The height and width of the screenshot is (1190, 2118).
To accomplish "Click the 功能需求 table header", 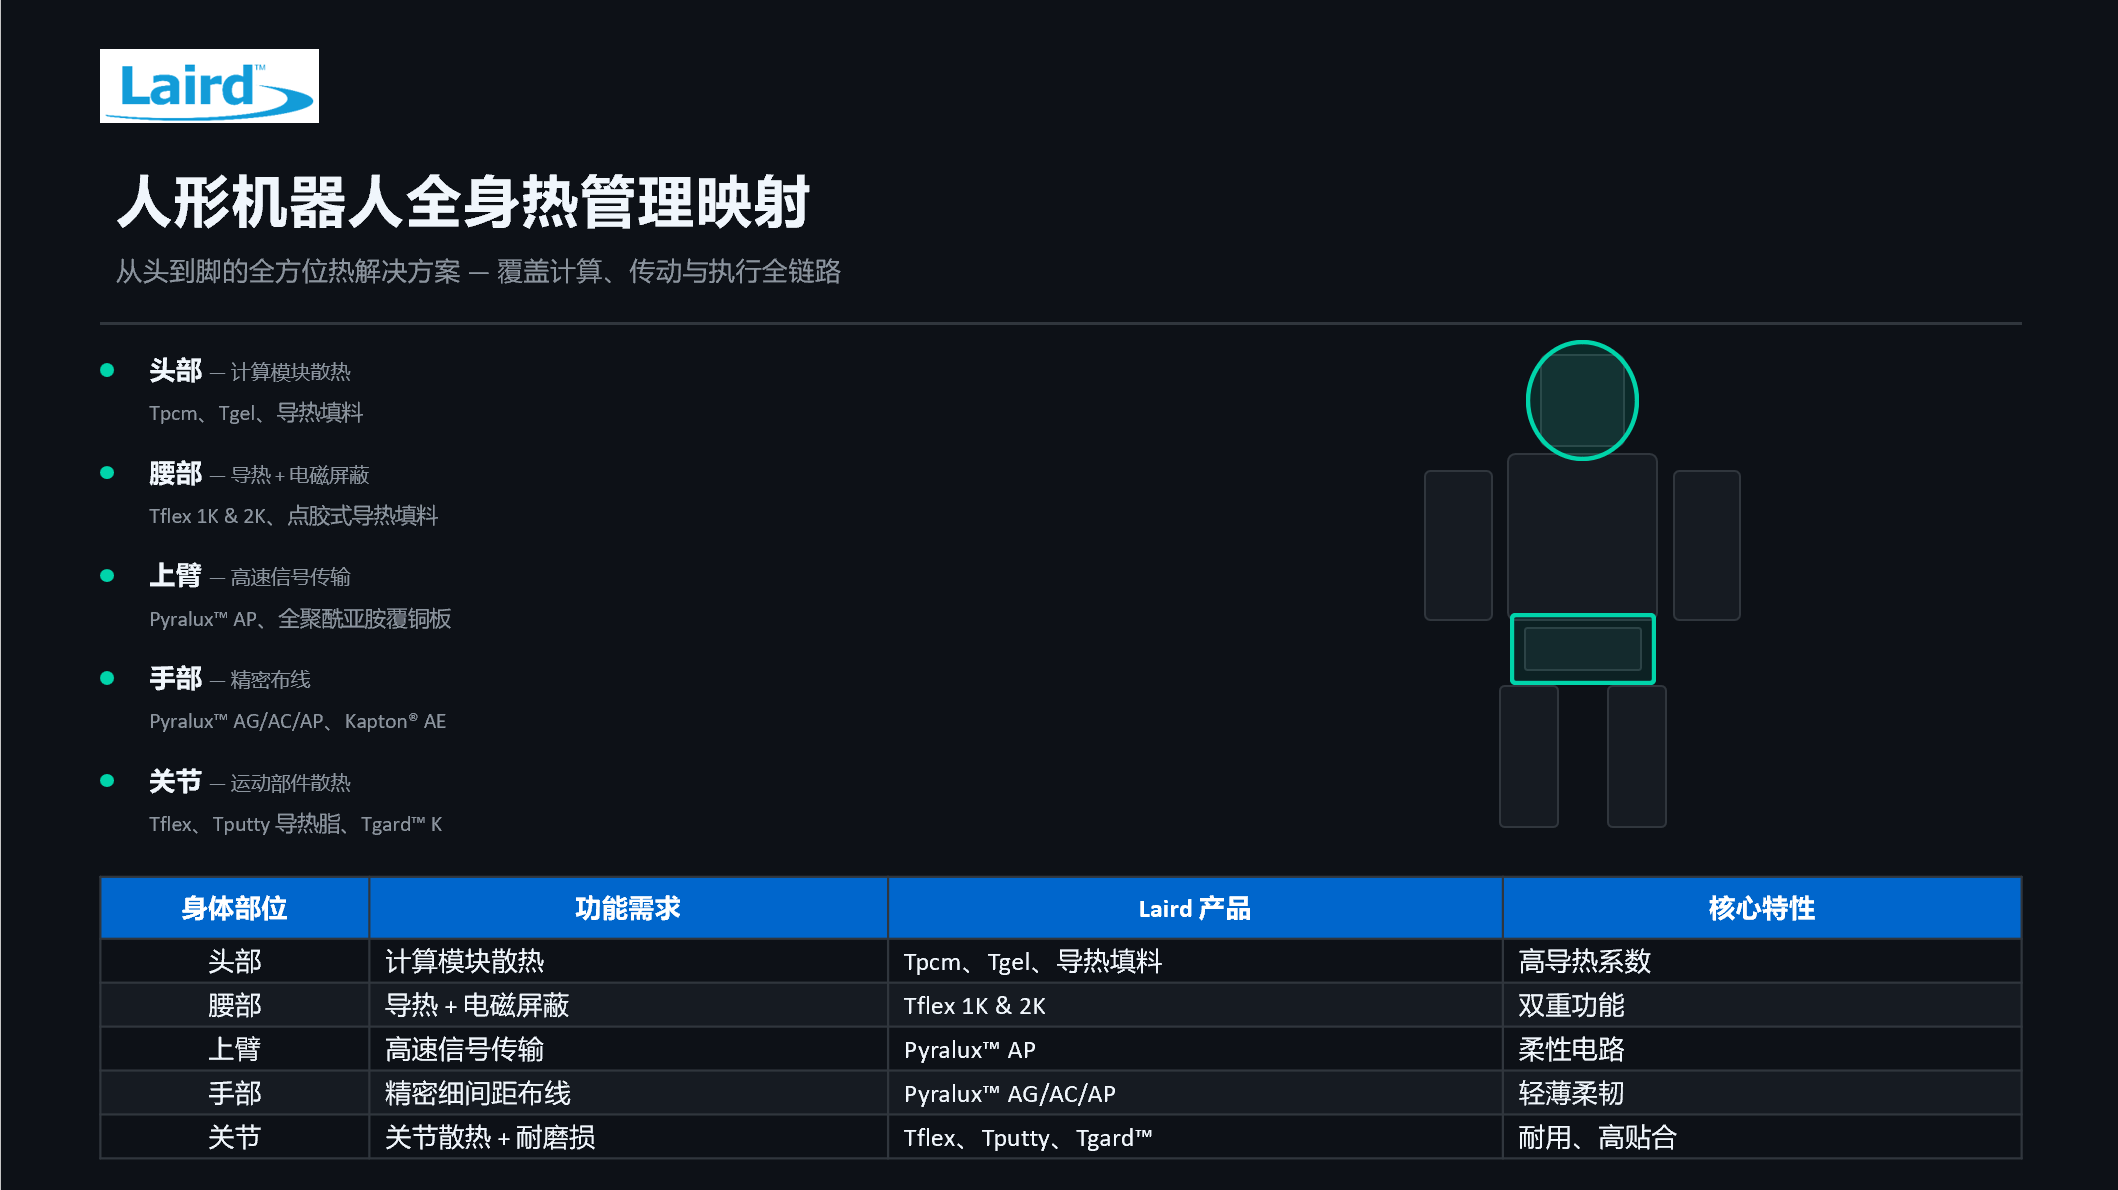I will pos(628,908).
